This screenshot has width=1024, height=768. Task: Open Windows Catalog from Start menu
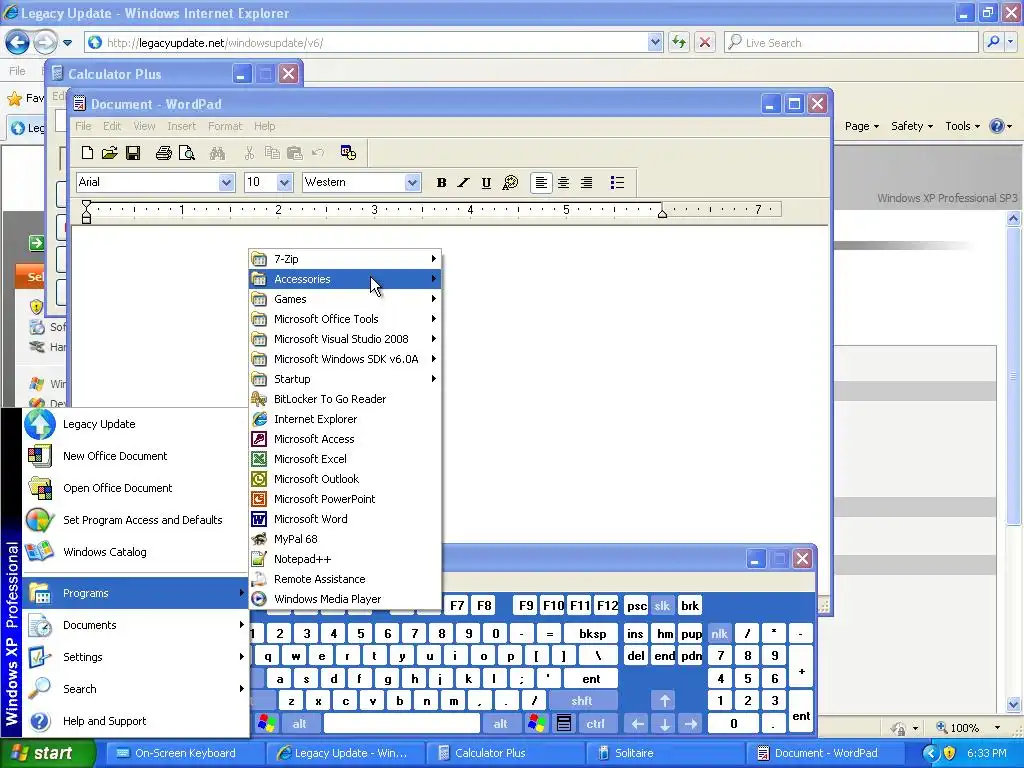click(x=135, y=552)
